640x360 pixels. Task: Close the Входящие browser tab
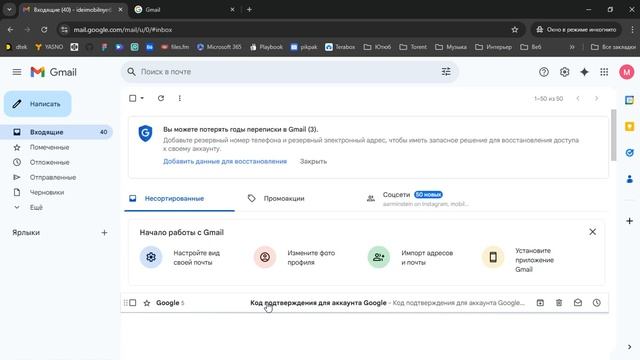tap(120, 9)
